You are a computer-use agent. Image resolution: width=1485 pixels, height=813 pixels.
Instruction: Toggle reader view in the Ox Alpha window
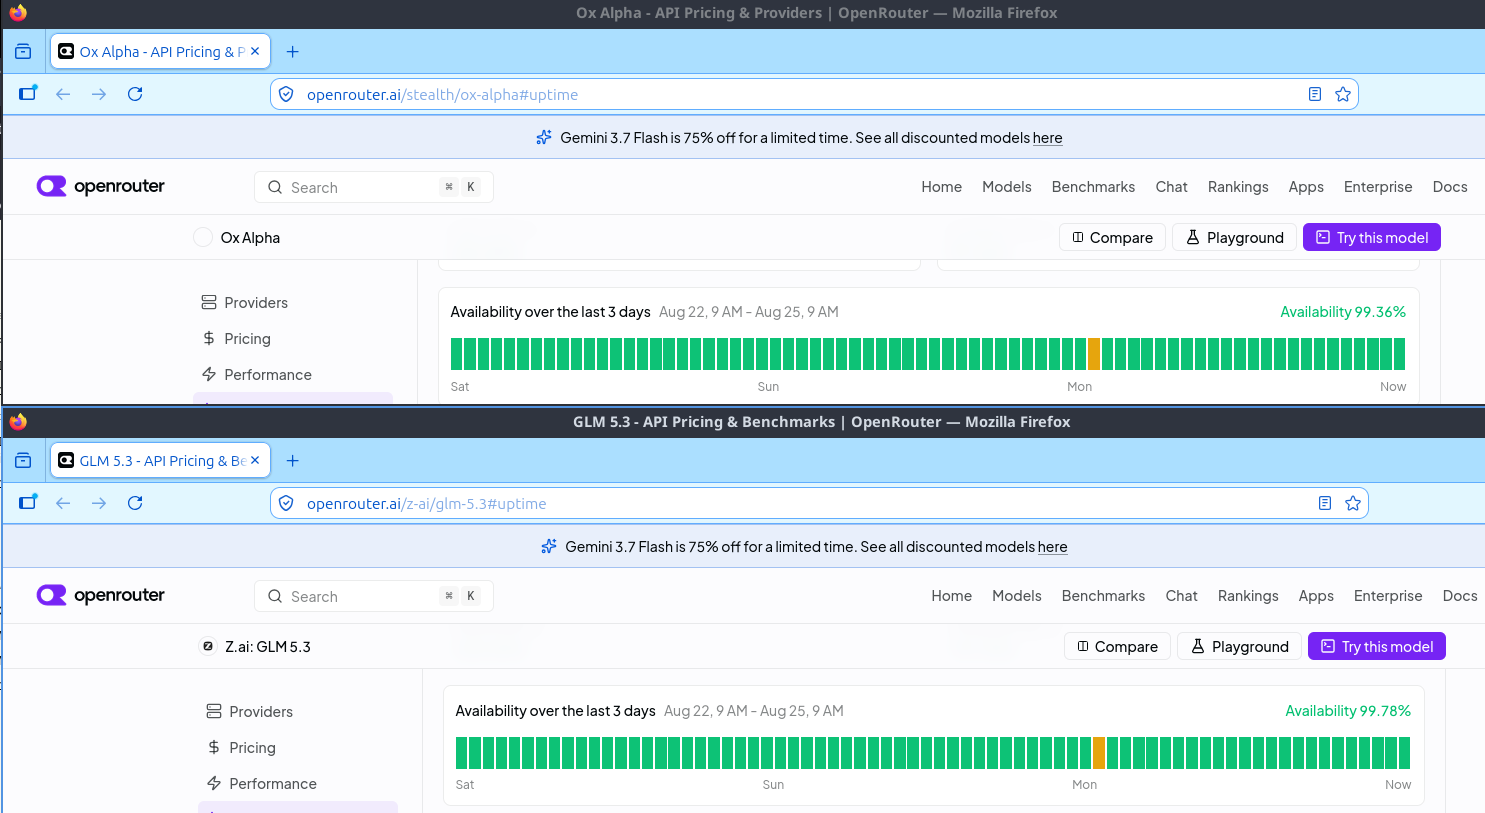click(x=1315, y=94)
